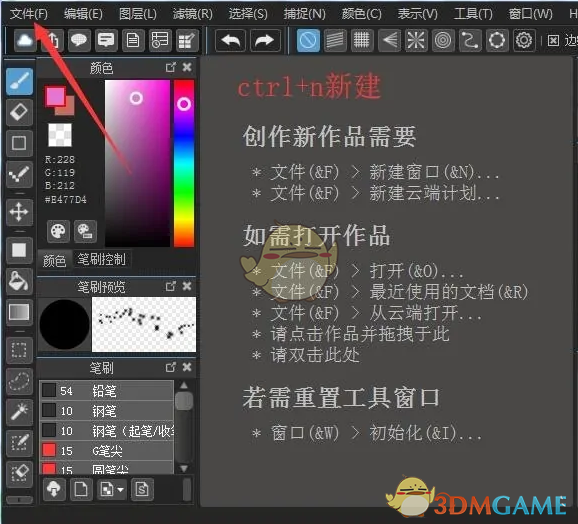The width and height of the screenshot is (578, 524).
Task: Select the Brush tool
Action: click(19, 81)
